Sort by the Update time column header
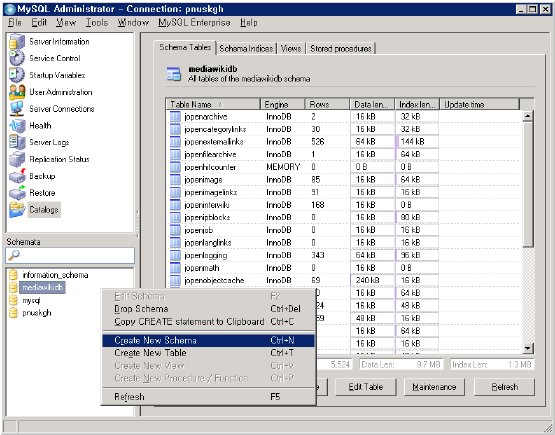 [479, 104]
